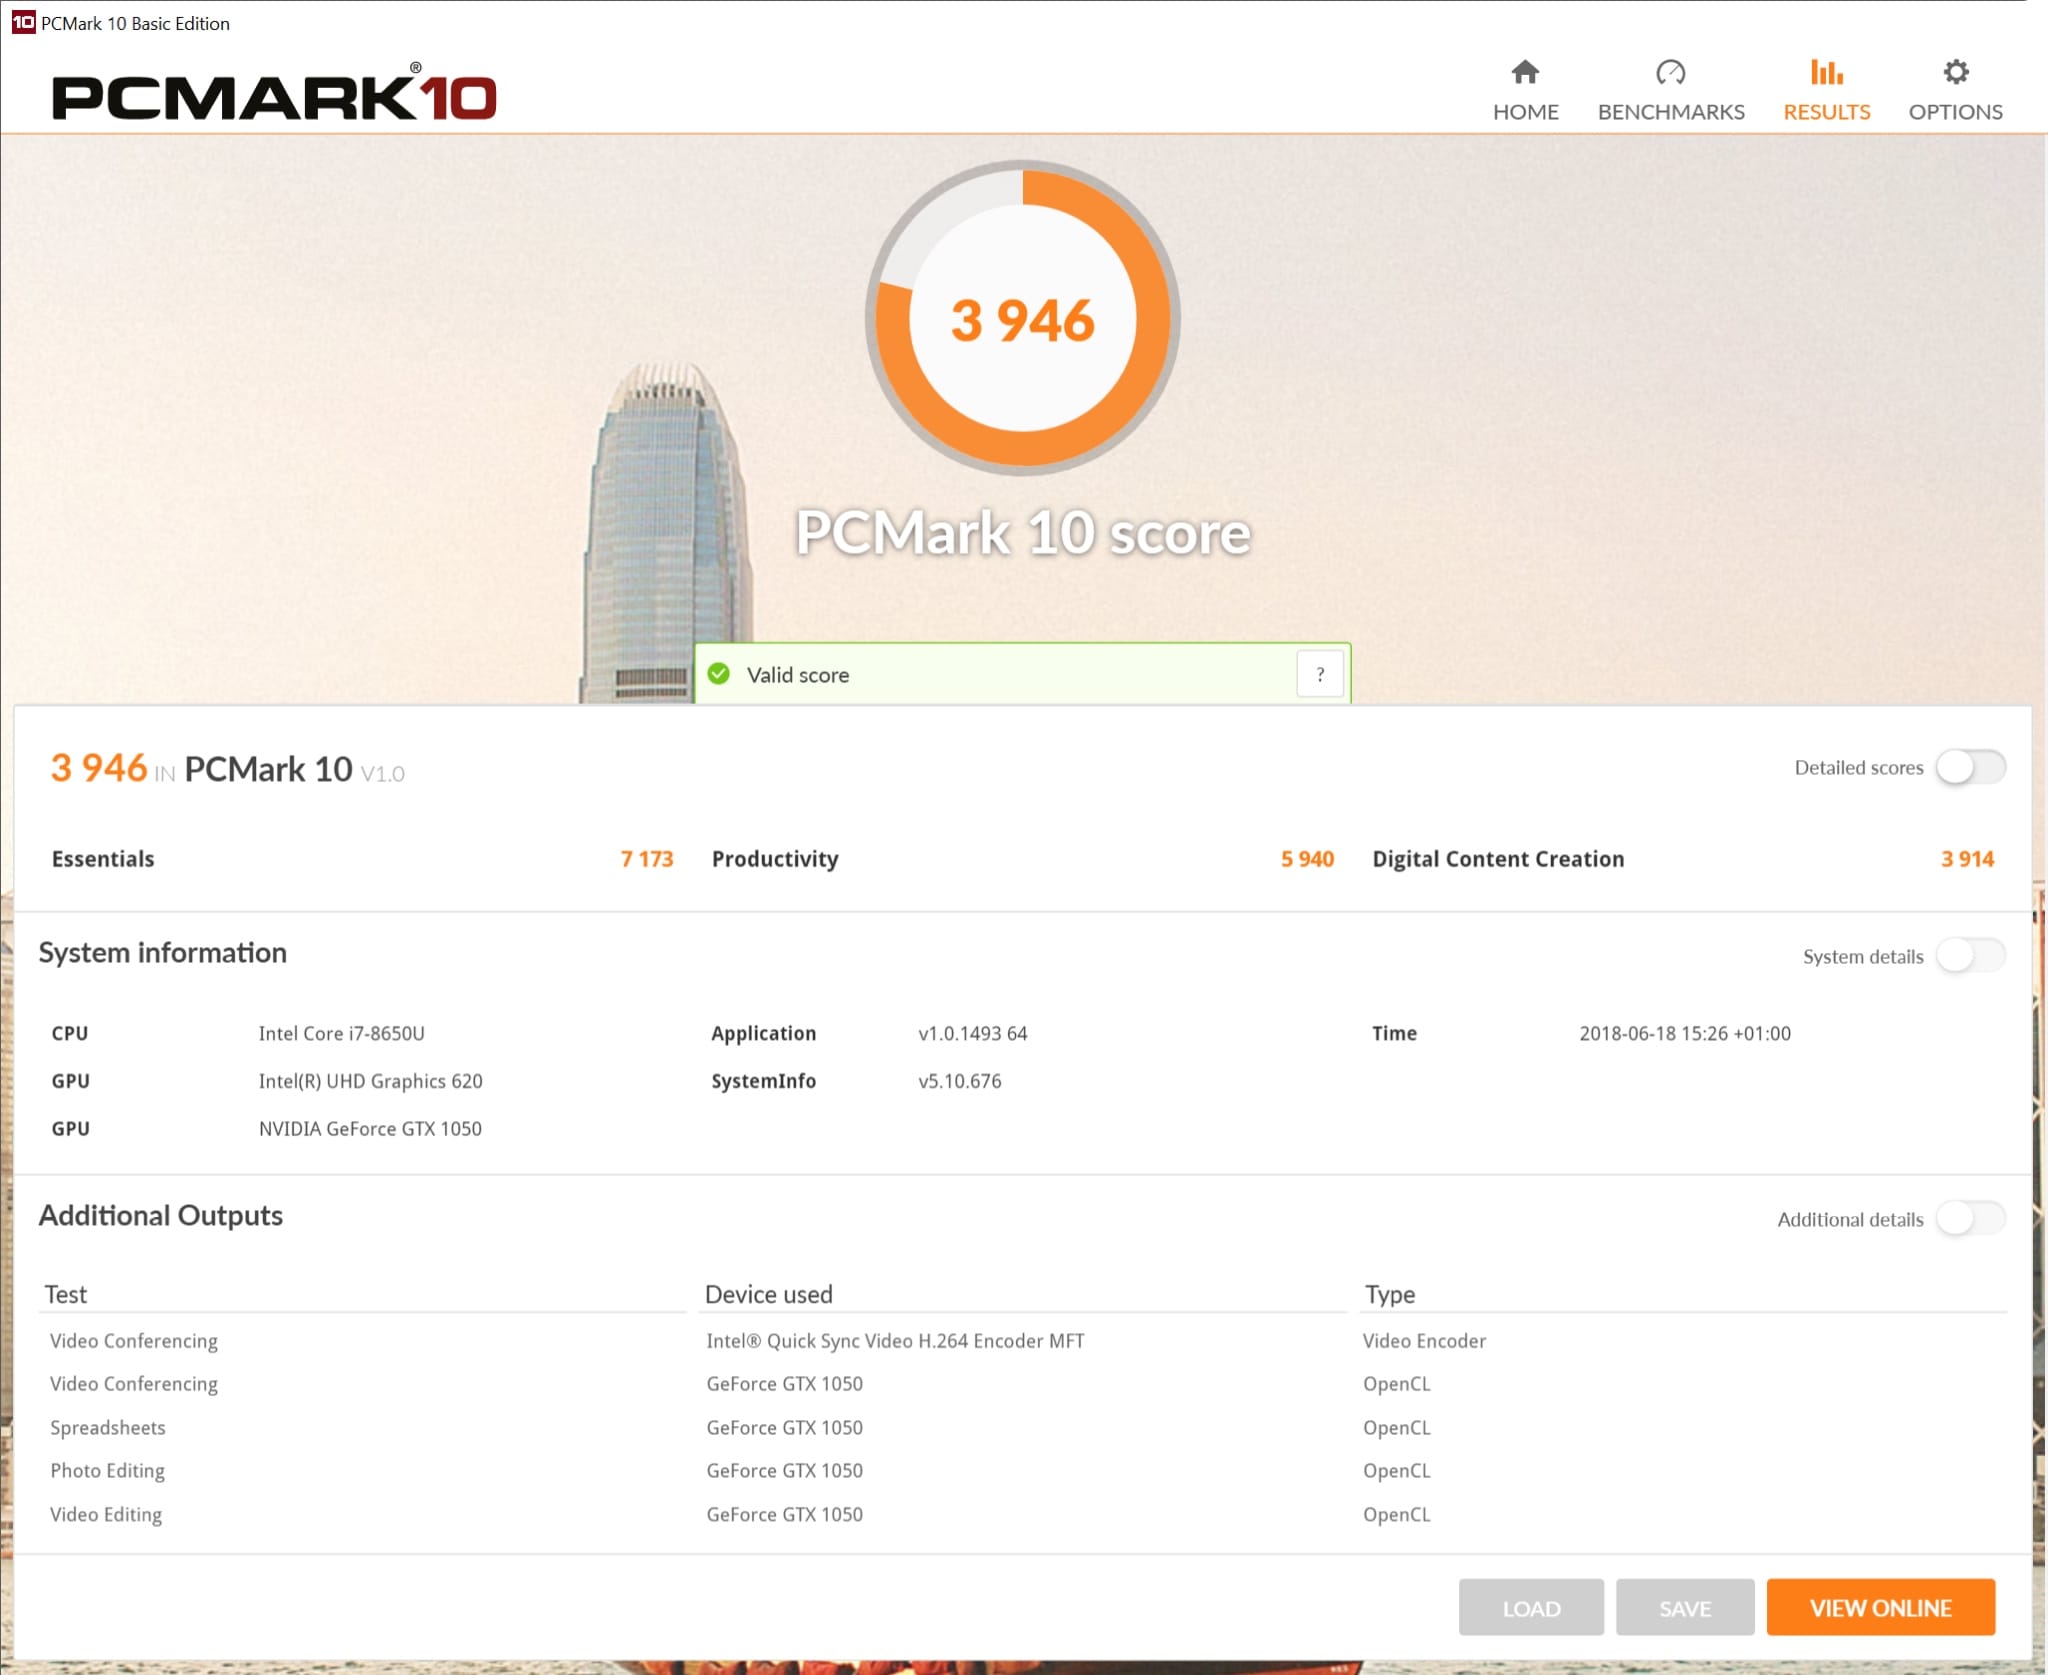
Task: Click the Essentials label
Action: 103,859
